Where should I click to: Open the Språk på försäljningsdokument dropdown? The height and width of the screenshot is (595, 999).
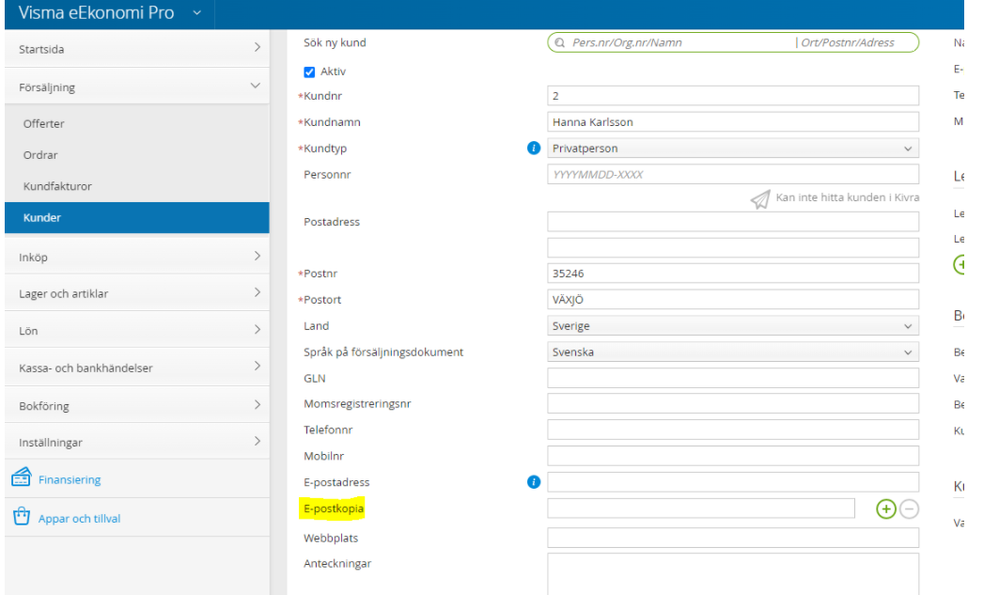(x=732, y=352)
